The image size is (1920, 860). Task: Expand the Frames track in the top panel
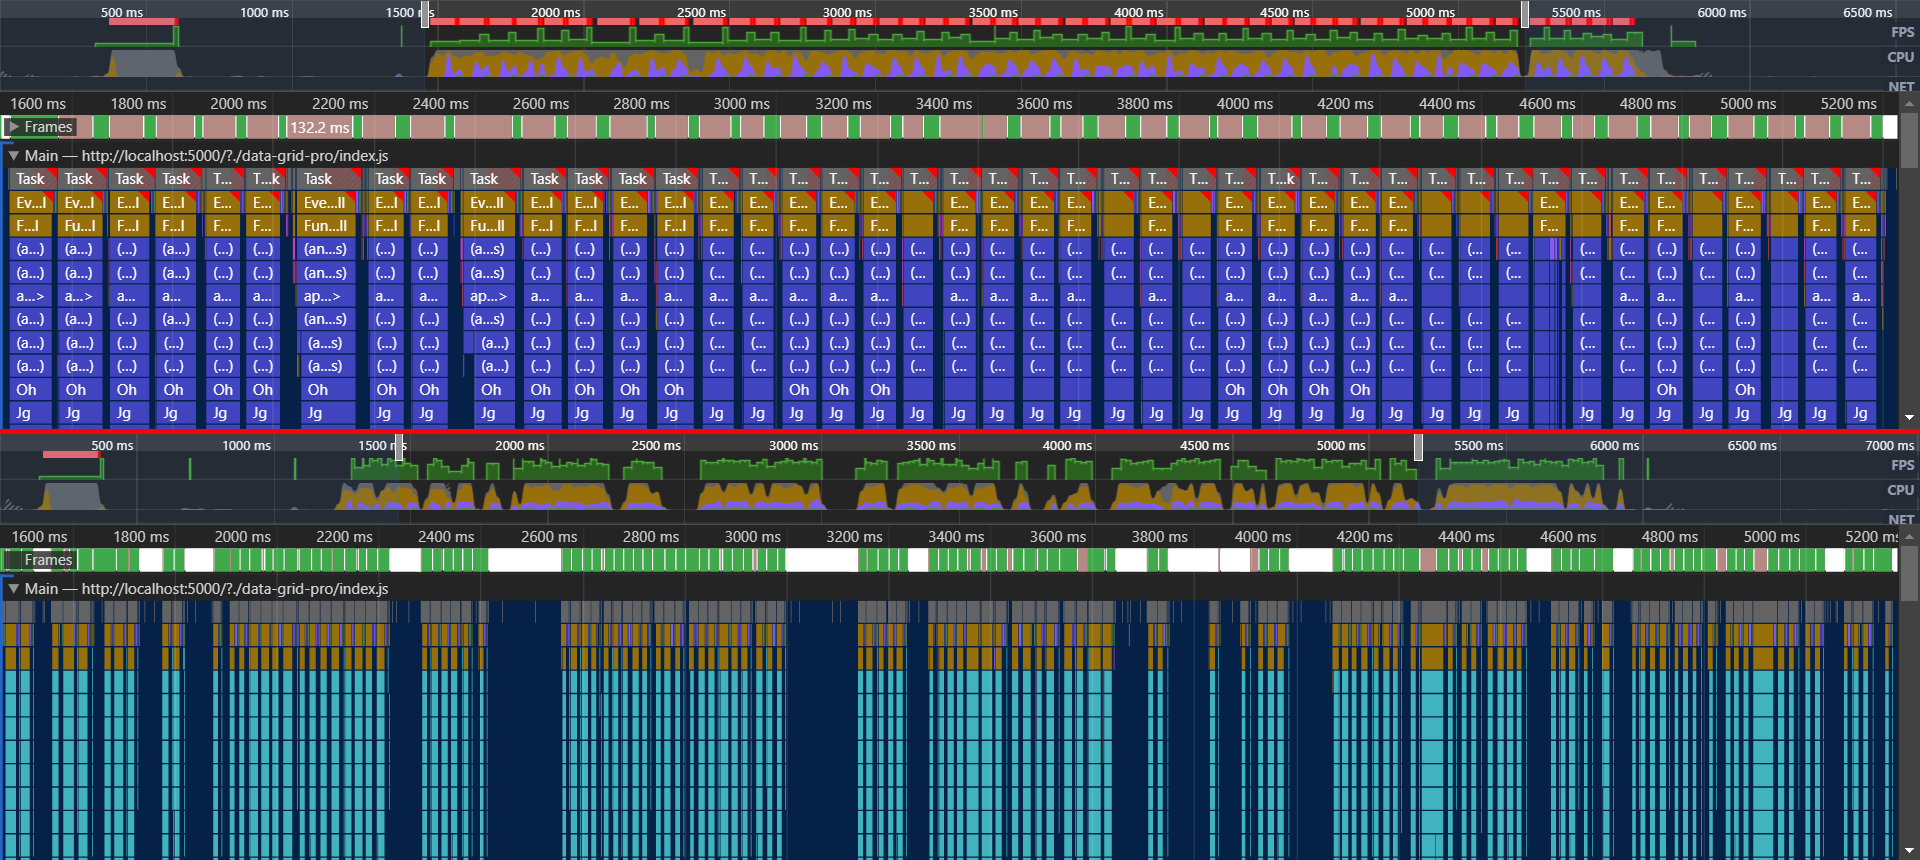[14, 127]
